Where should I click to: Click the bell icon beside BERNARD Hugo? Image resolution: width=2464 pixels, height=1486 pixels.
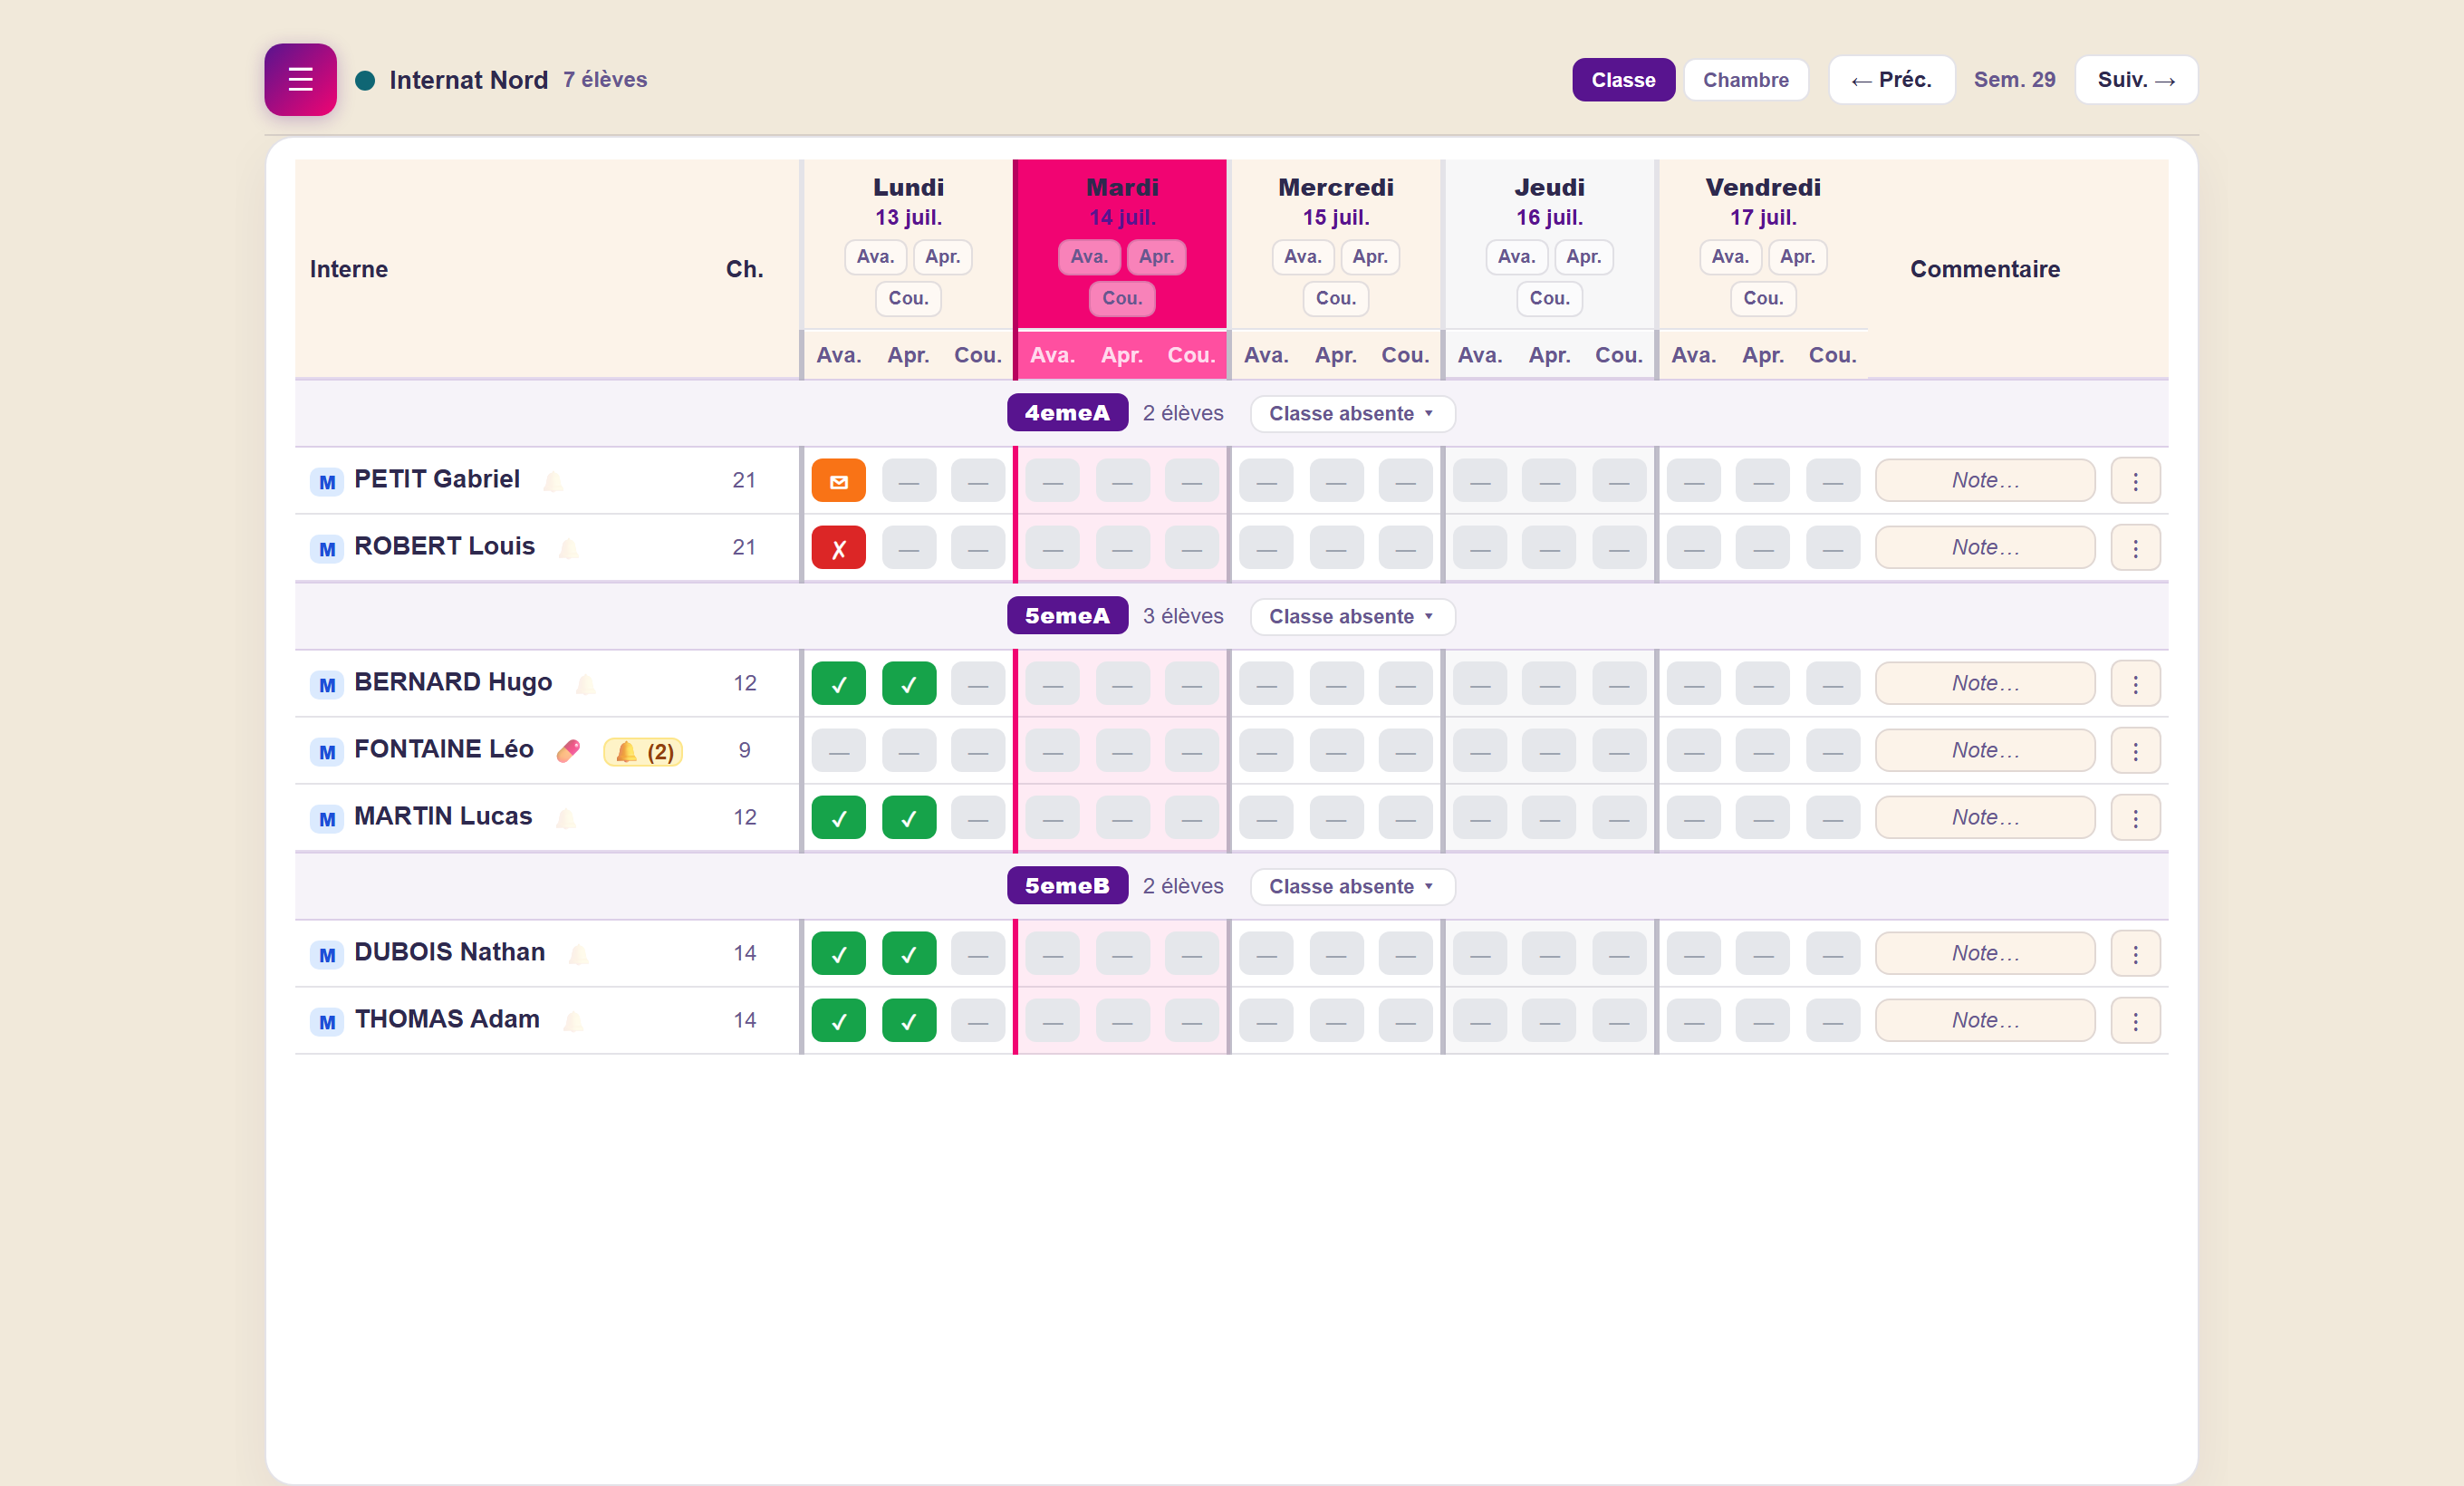(x=586, y=684)
